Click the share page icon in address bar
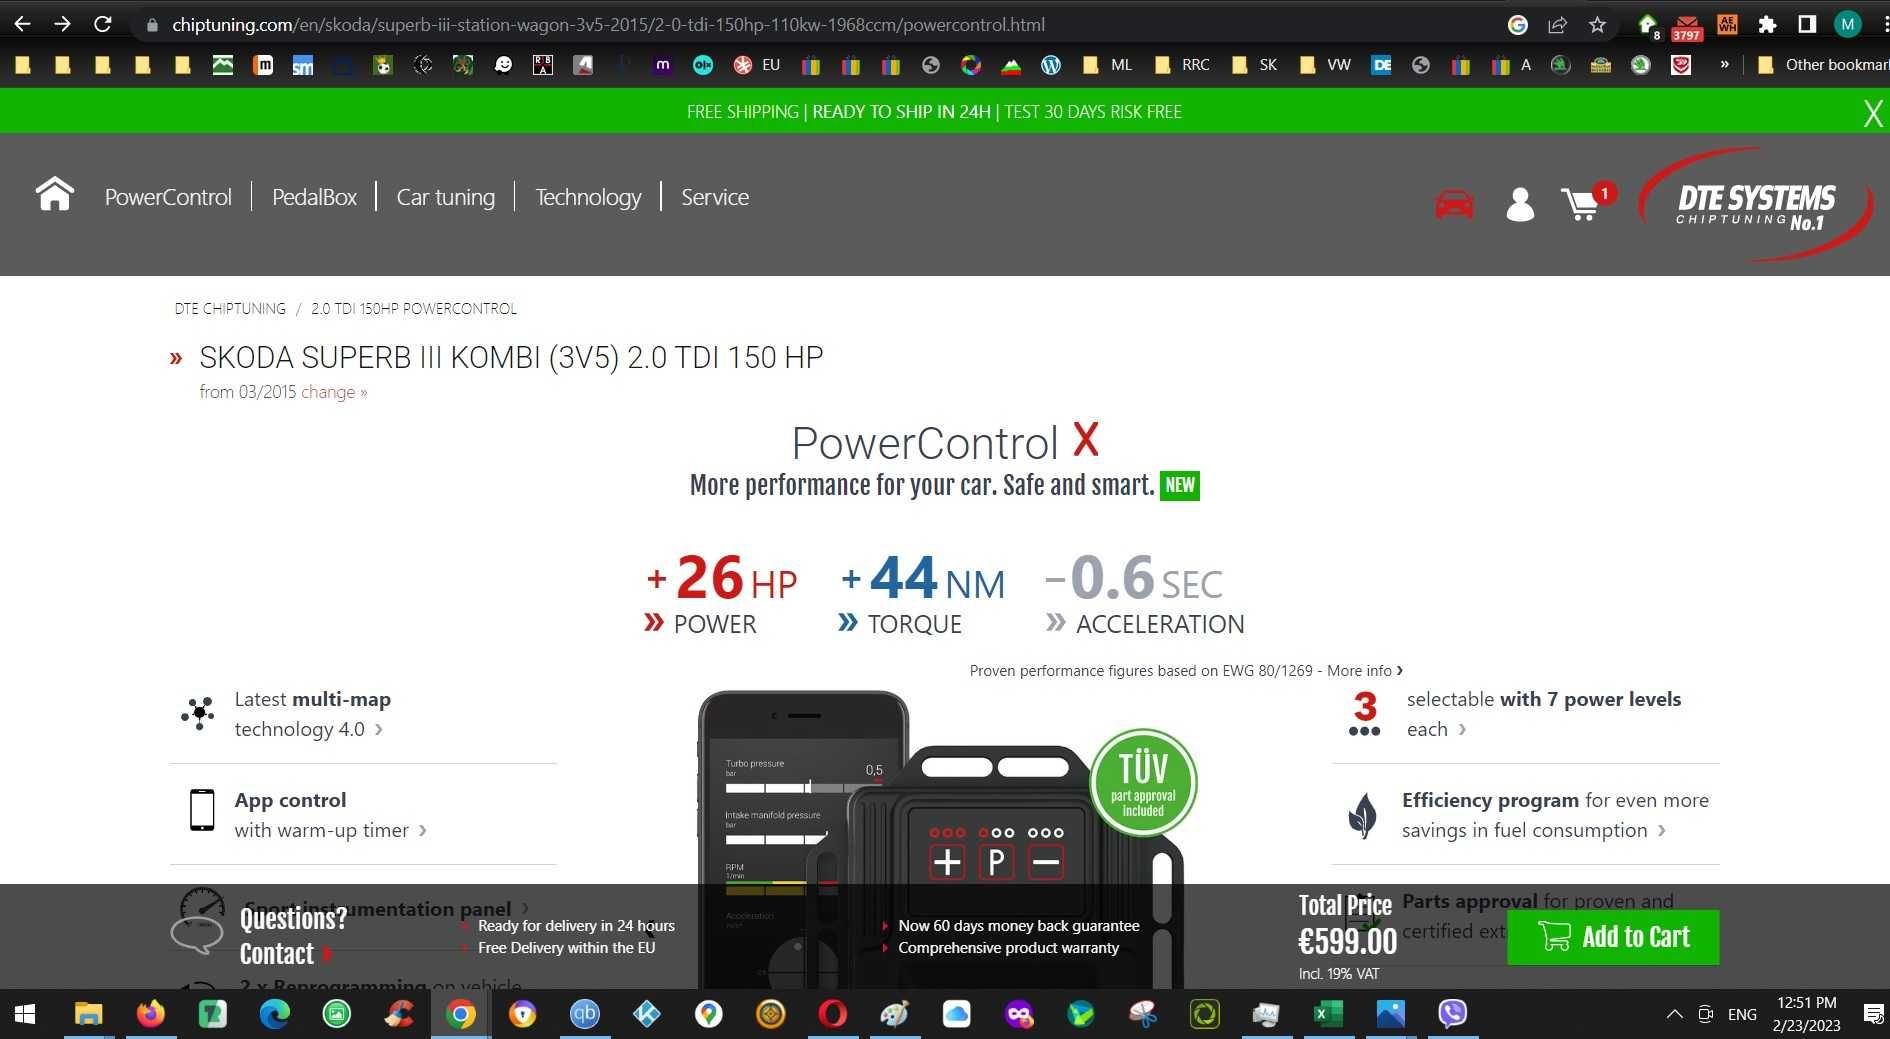The height and width of the screenshot is (1039, 1890). coord(1557,25)
